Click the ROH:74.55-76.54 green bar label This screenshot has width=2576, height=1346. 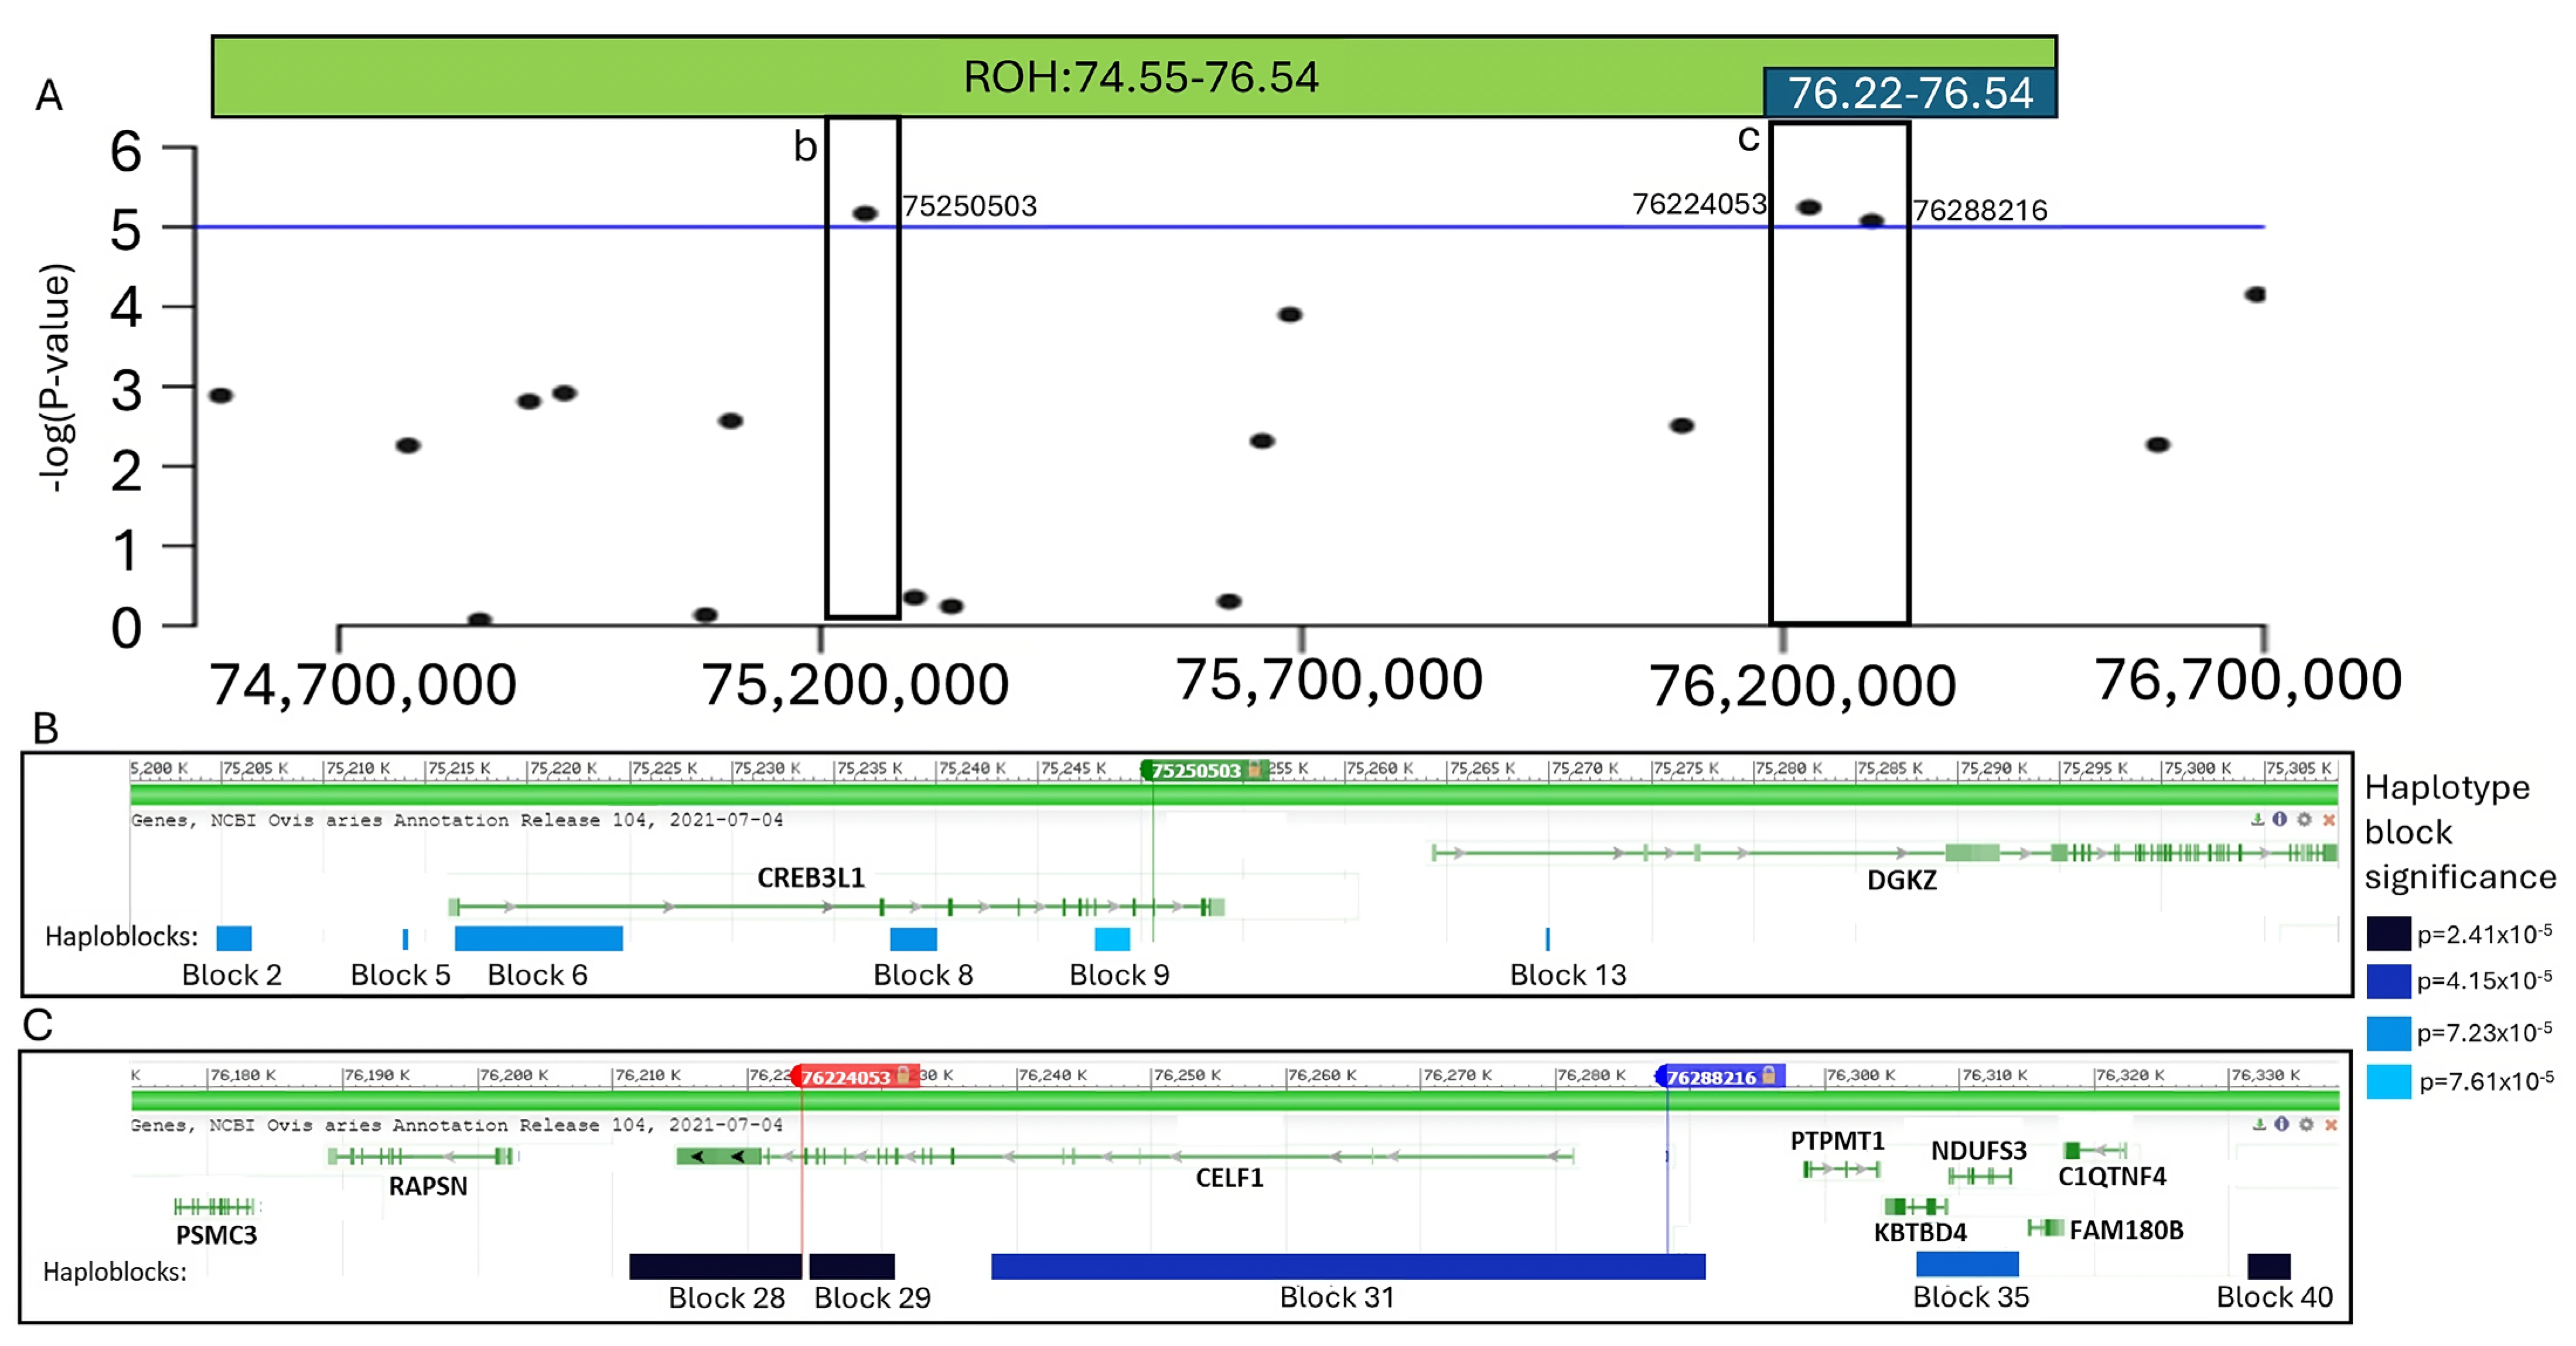(1141, 77)
